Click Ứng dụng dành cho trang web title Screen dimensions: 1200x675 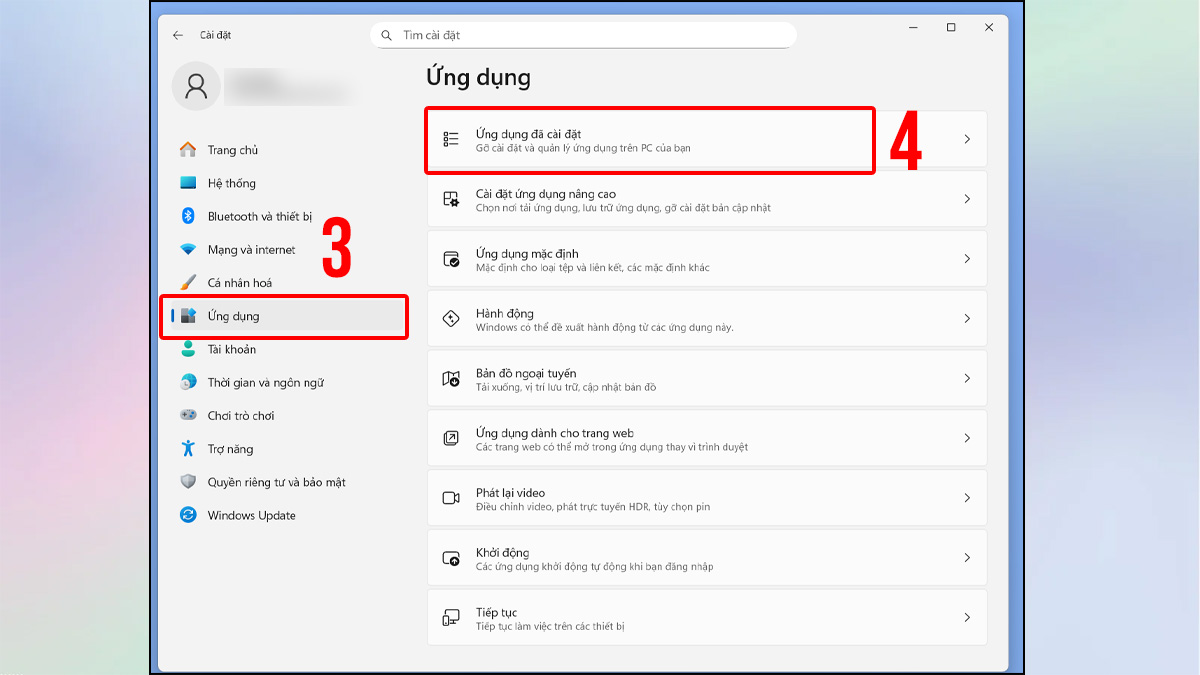555,433
